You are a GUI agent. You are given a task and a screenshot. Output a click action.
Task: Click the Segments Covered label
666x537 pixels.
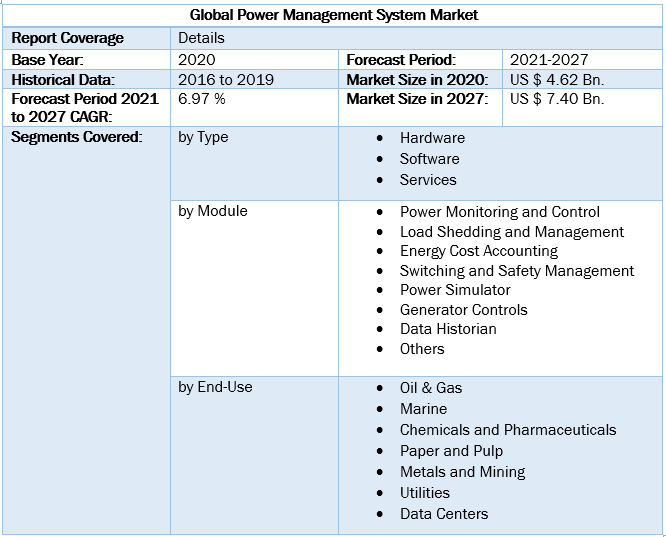(76, 137)
